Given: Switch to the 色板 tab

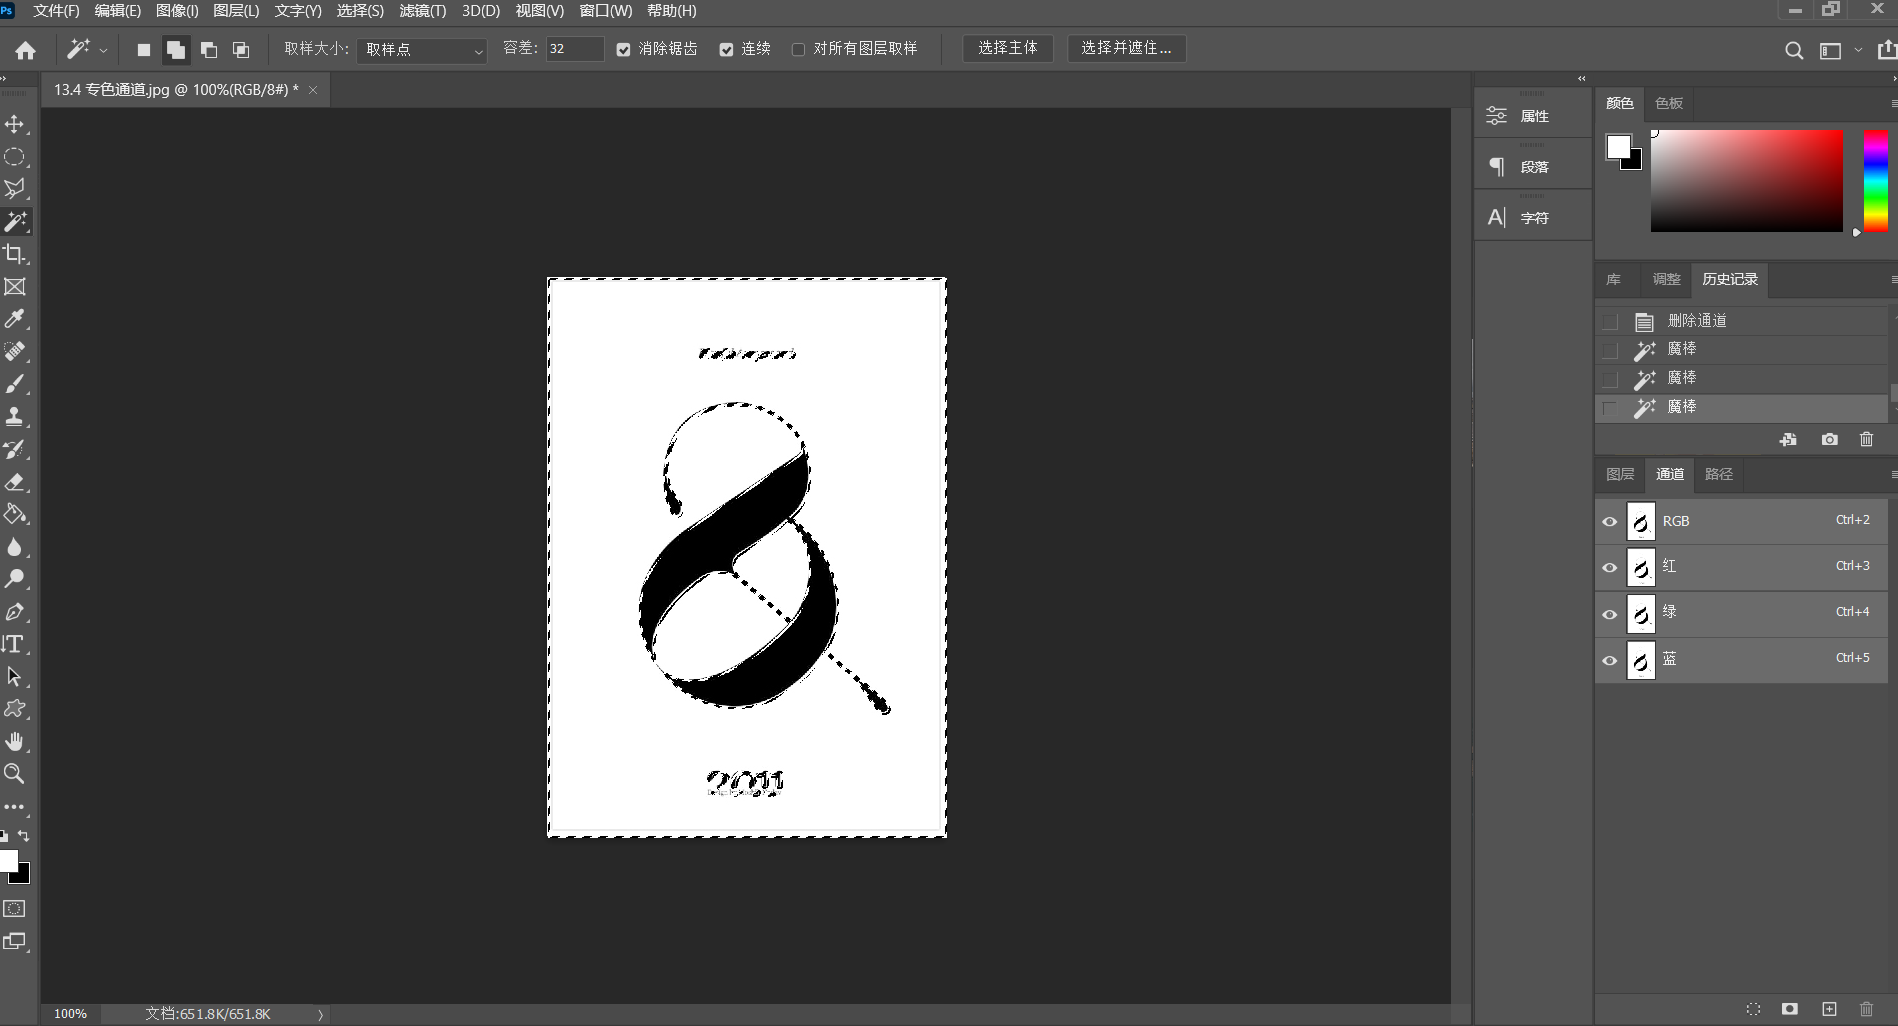Looking at the screenshot, I should click(x=1669, y=103).
